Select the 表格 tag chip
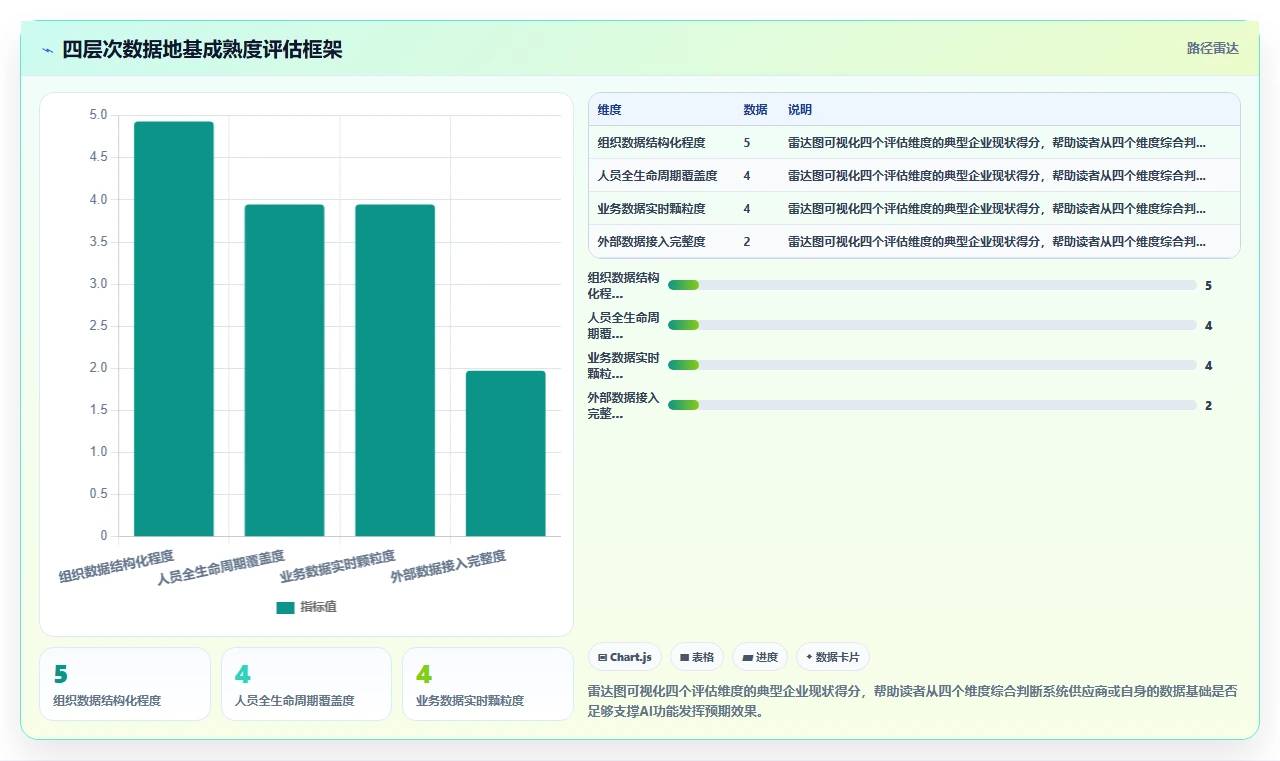 (x=697, y=657)
